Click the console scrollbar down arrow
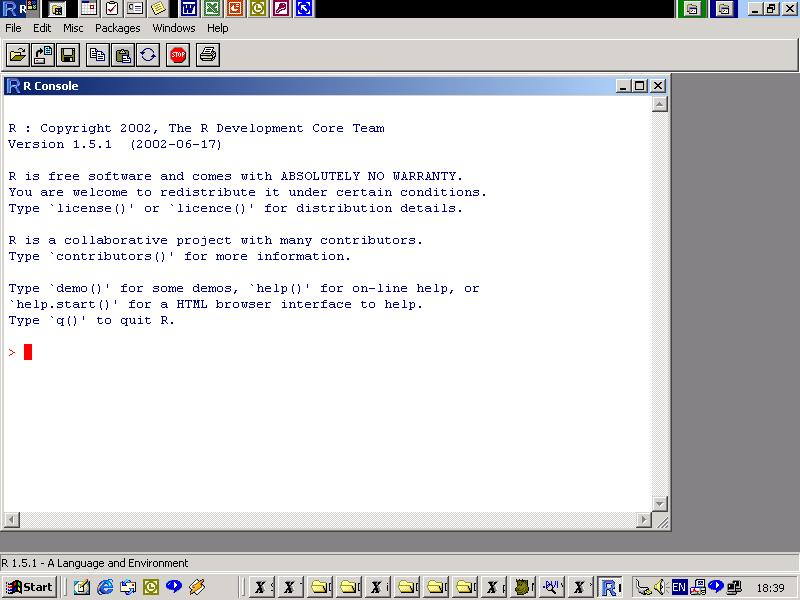 [x=660, y=504]
